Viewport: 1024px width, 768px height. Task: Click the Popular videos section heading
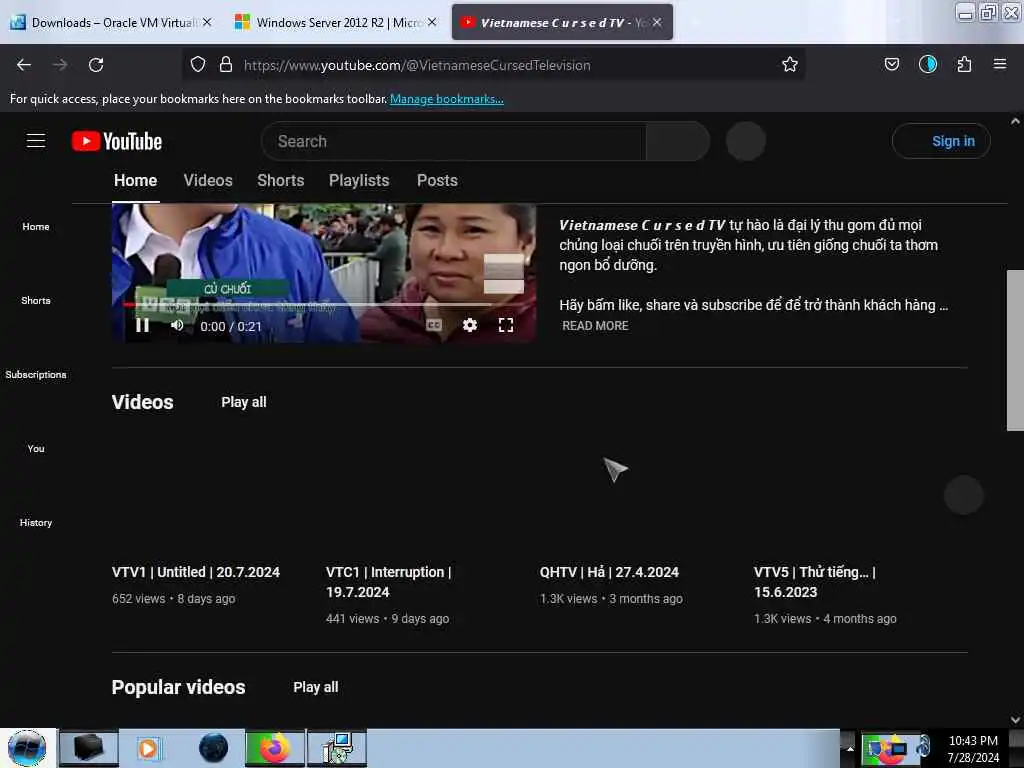[x=178, y=687]
